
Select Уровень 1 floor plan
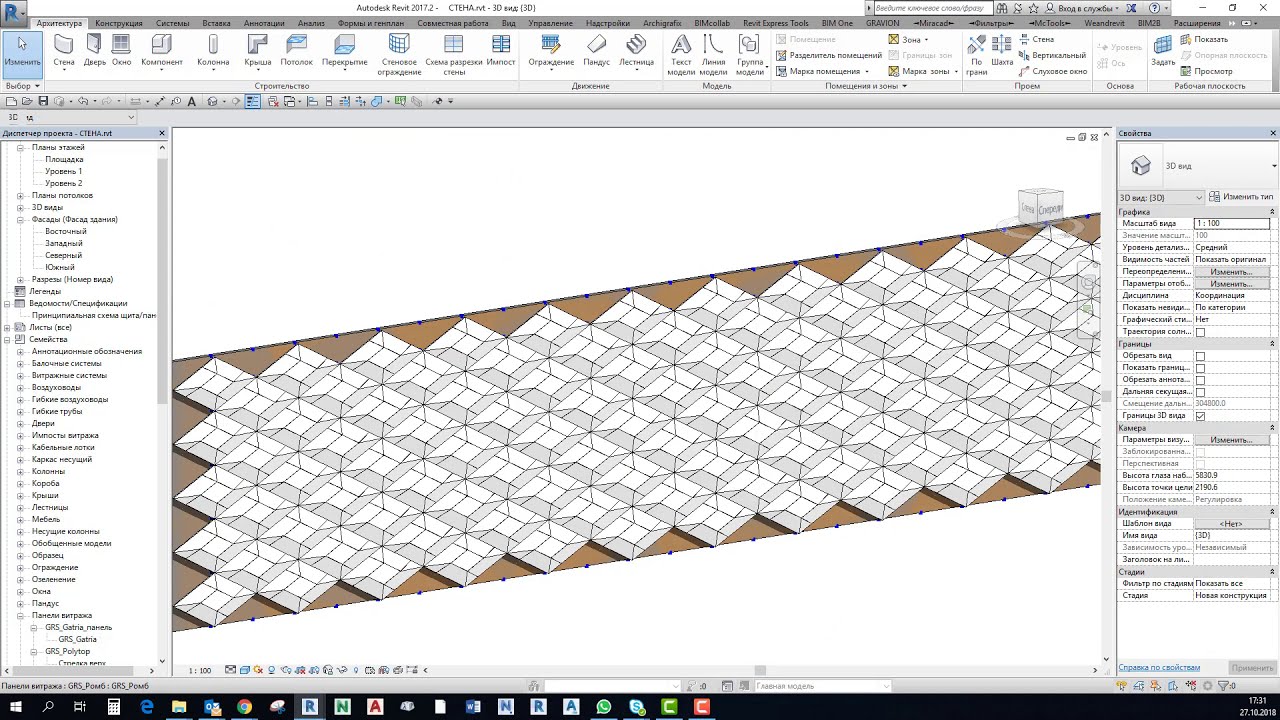[64, 172]
